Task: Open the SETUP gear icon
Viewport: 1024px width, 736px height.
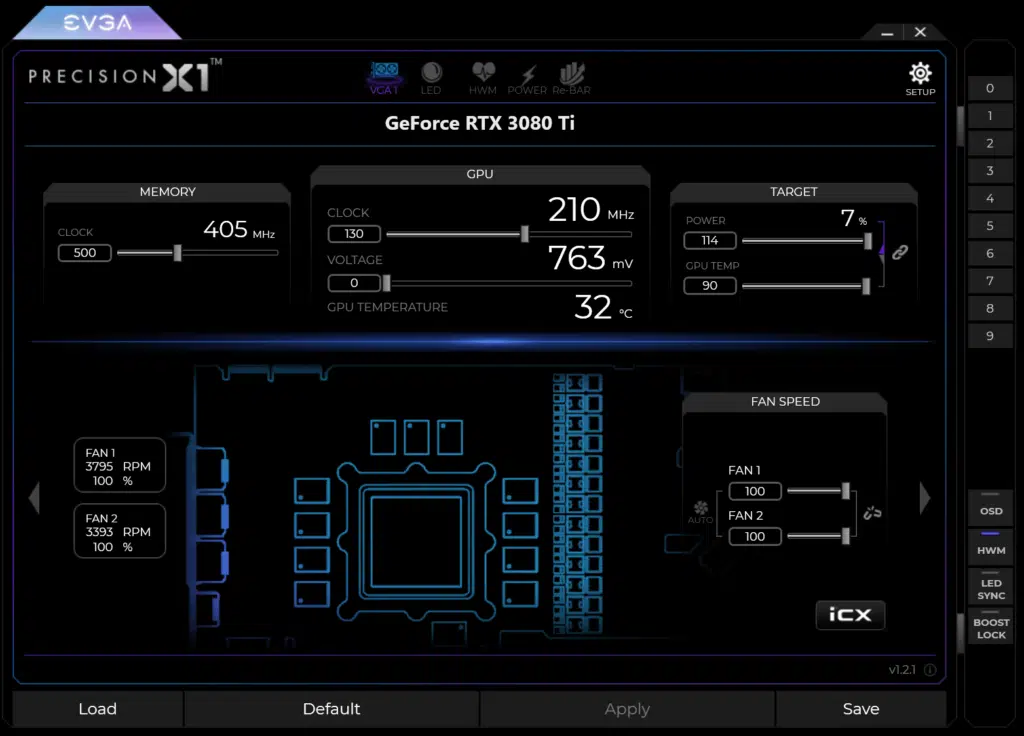Action: coord(920,78)
